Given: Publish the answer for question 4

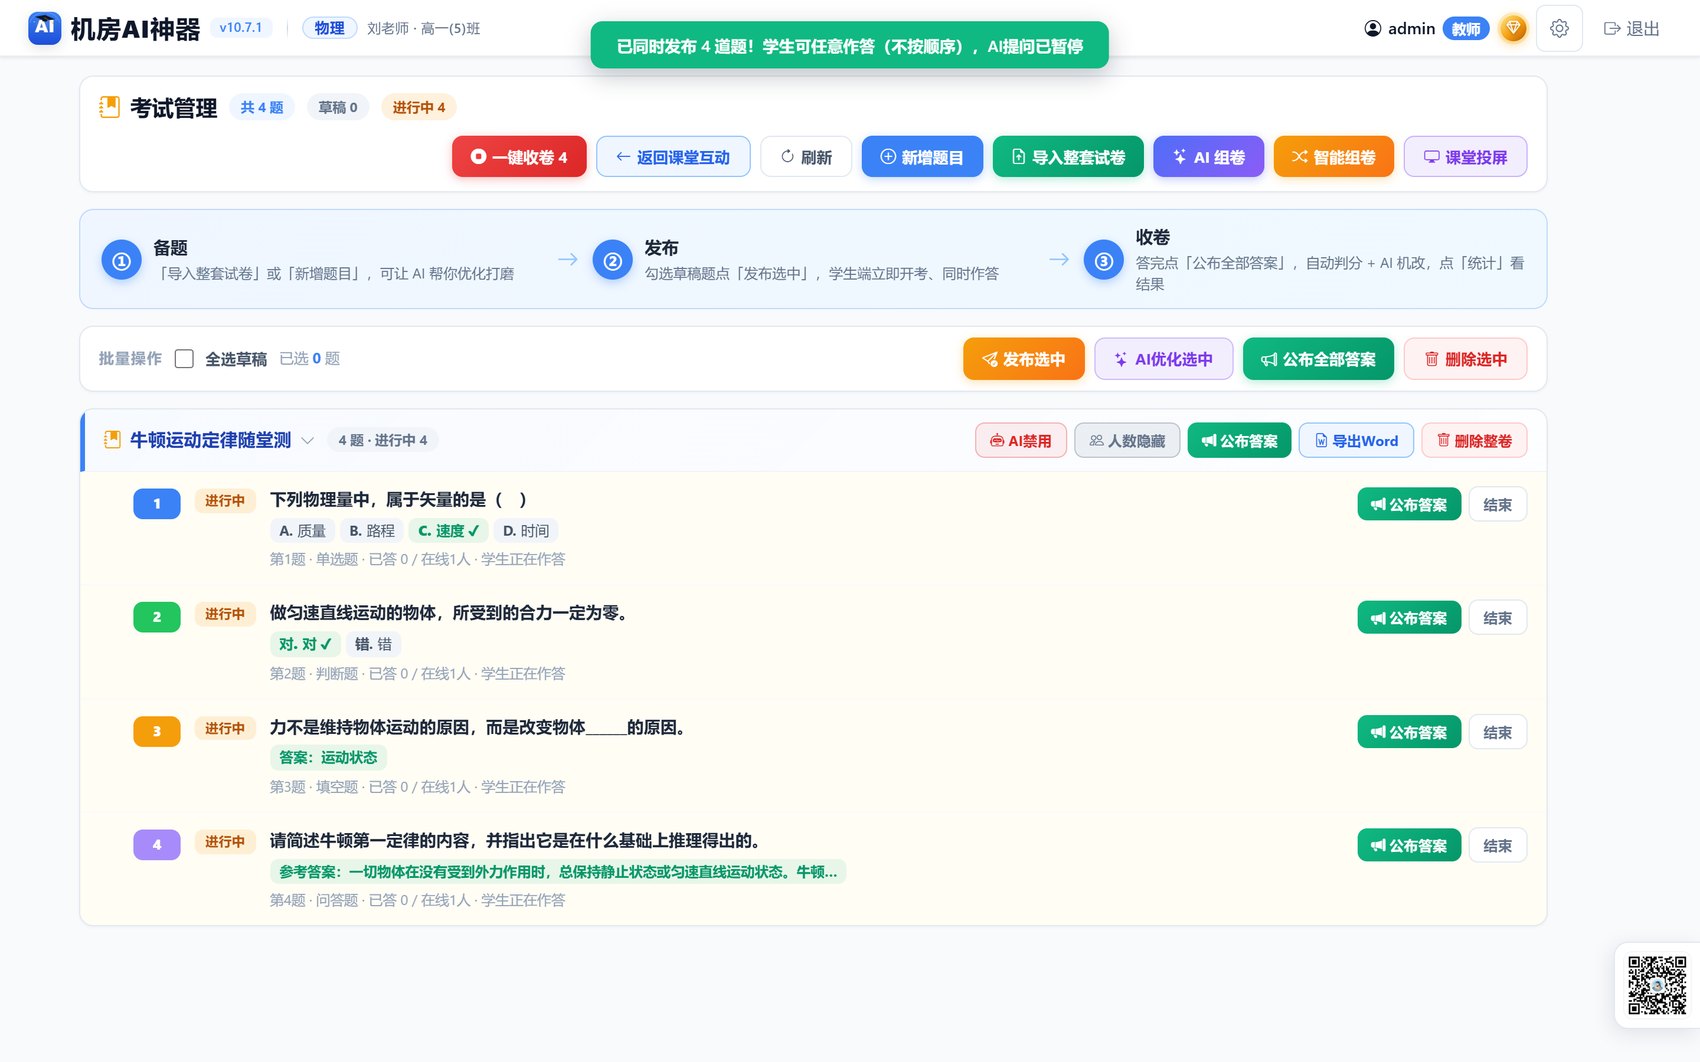Looking at the screenshot, I should click(x=1409, y=845).
